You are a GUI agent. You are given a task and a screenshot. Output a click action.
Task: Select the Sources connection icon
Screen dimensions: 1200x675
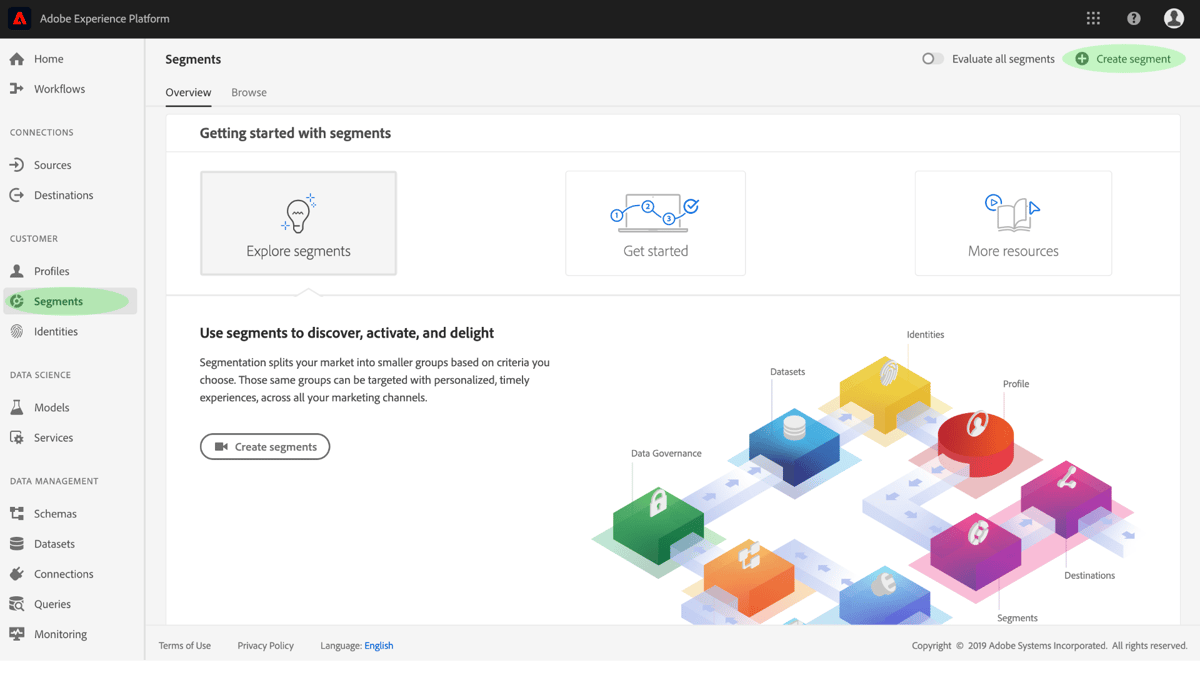pos(50,164)
